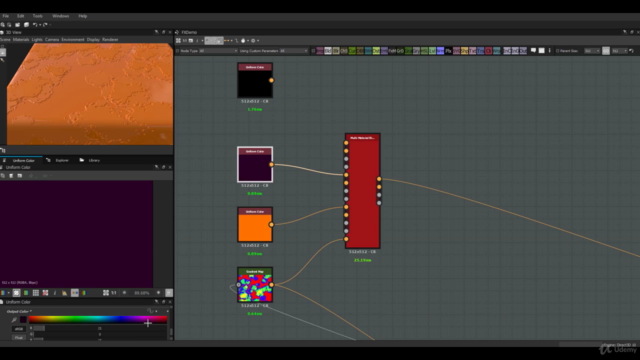The width and height of the screenshot is (640, 360).
Task: Select the Gradient Map node
Action: coord(255,285)
